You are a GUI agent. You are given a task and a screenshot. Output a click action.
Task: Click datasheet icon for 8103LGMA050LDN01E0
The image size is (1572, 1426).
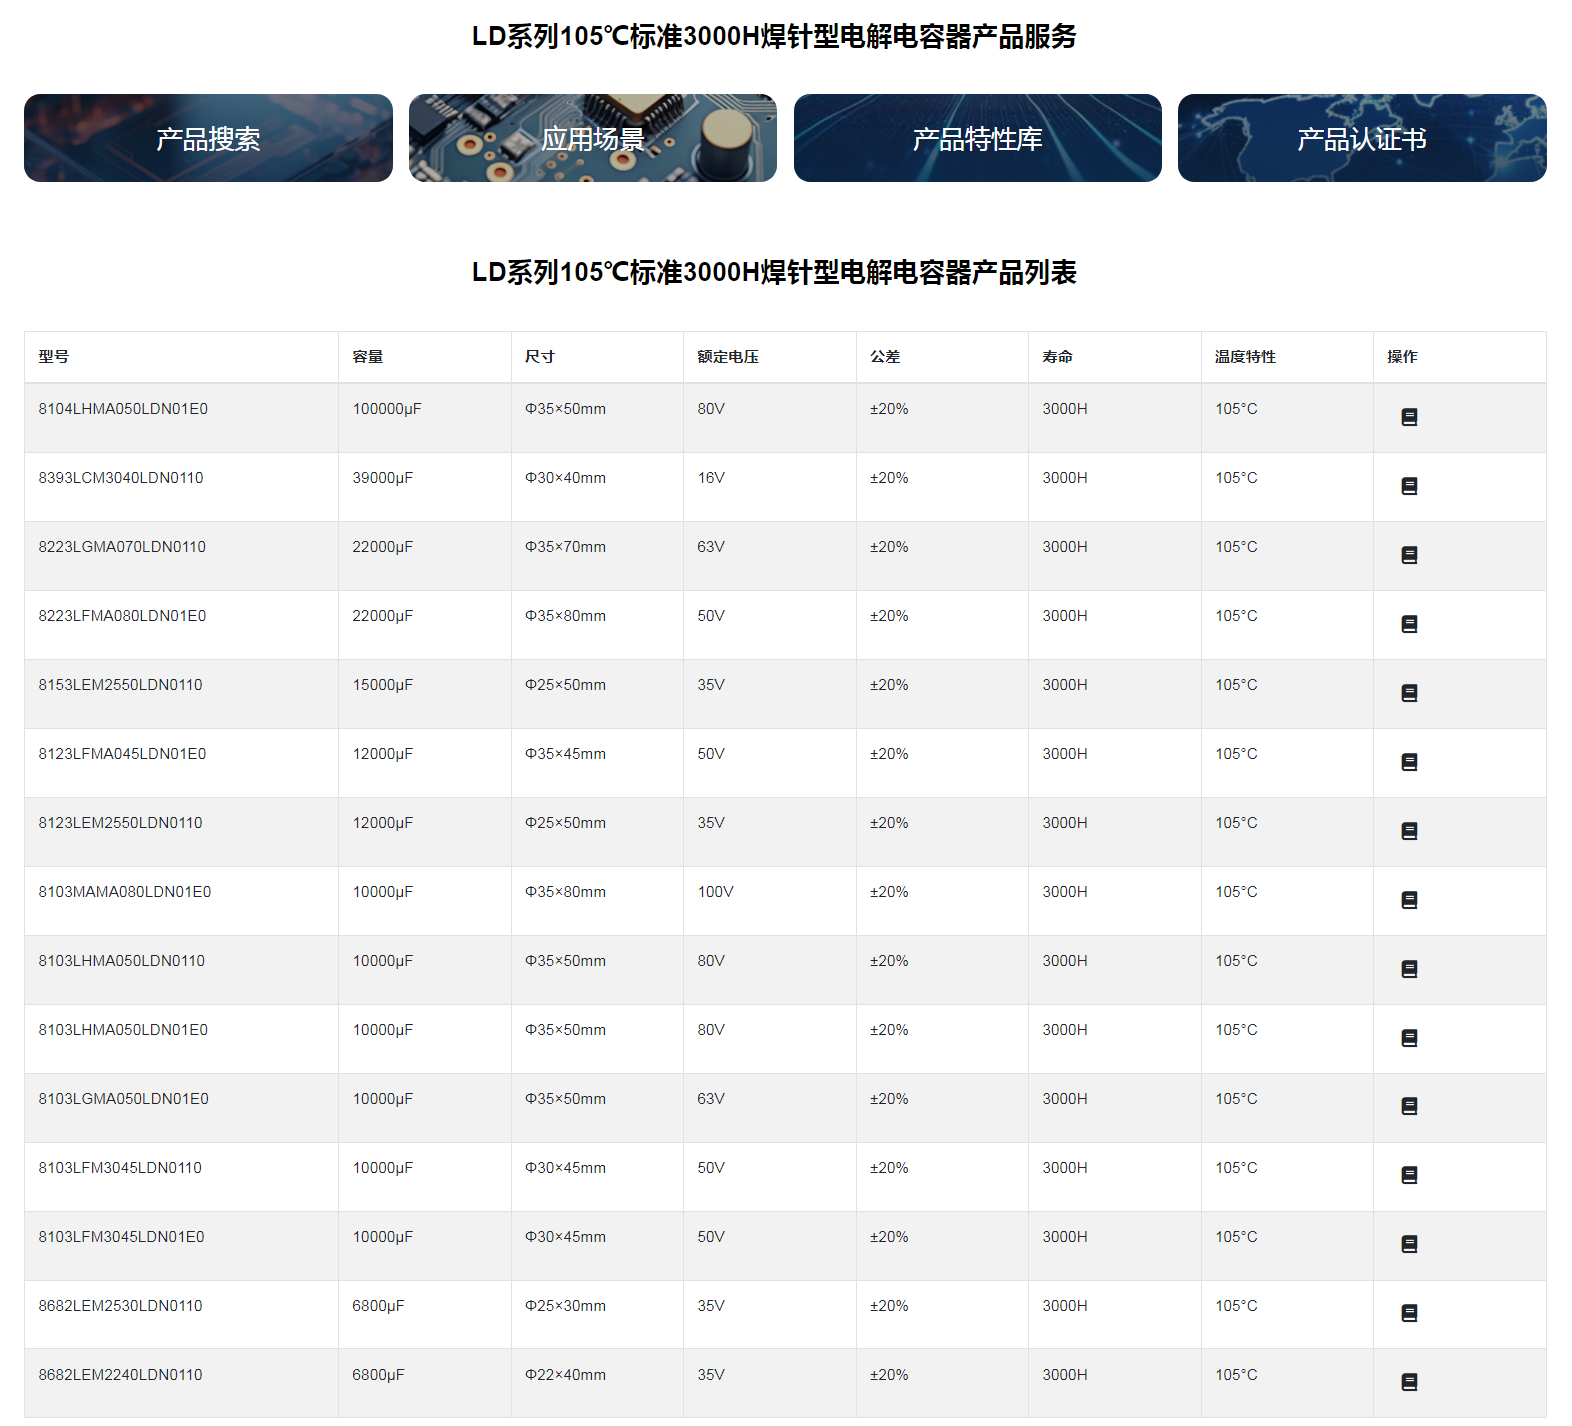[x=1409, y=1106]
